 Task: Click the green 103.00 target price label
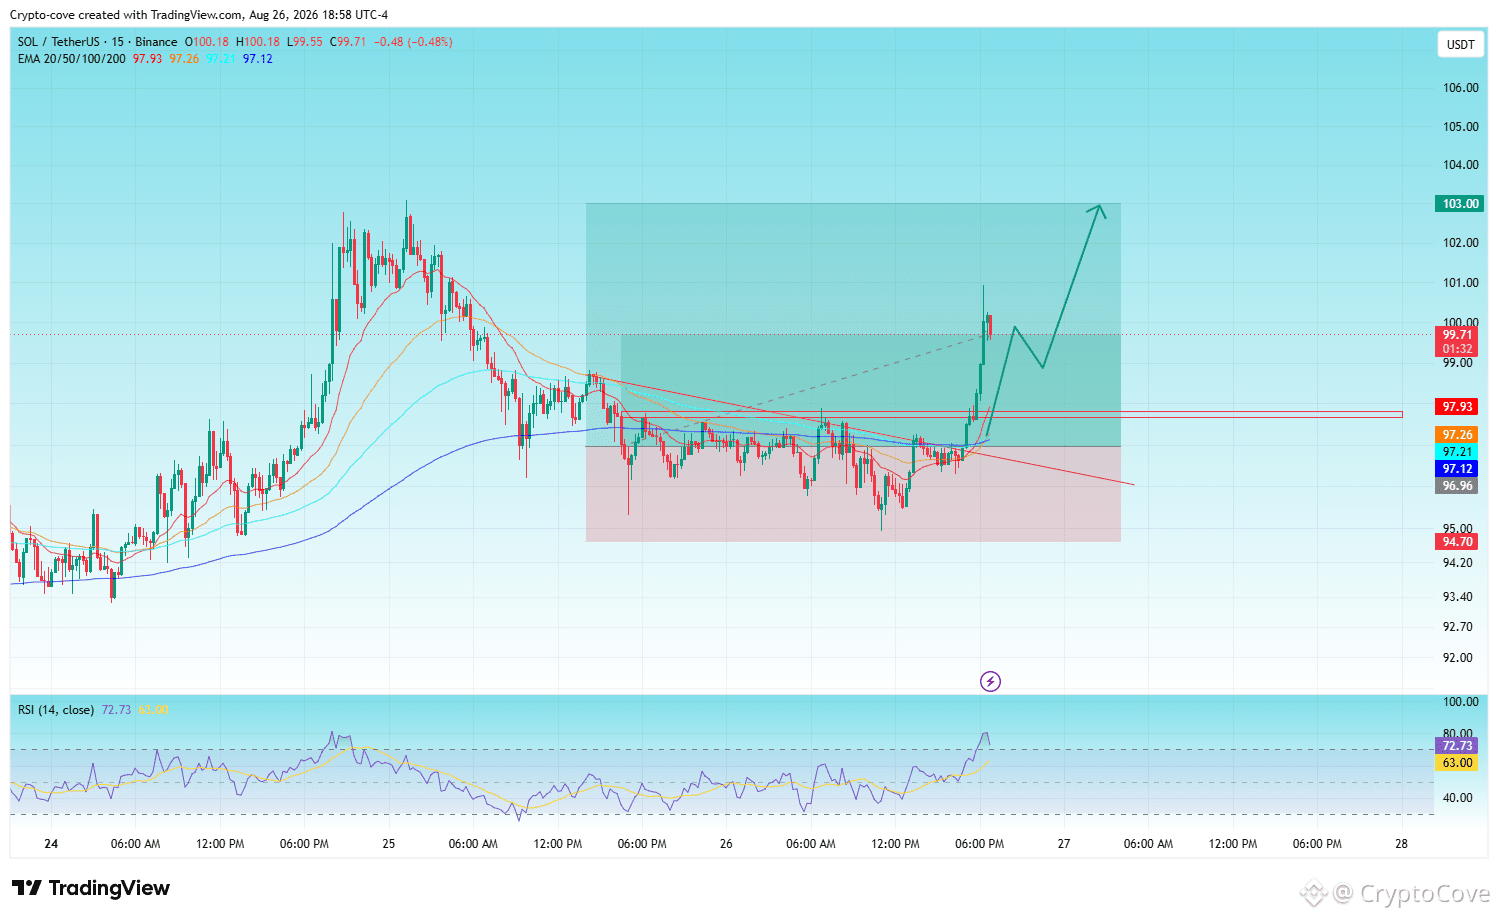click(x=1460, y=204)
